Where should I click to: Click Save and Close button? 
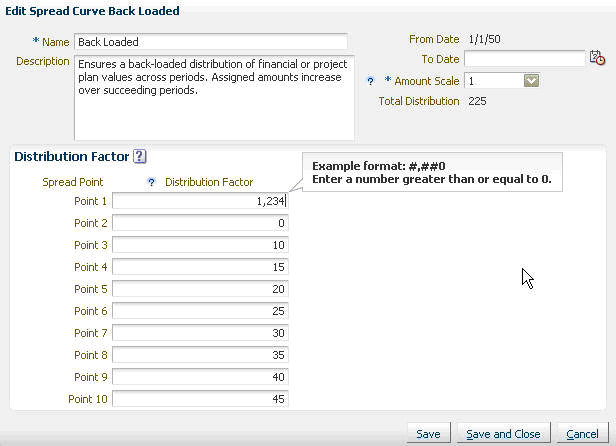tap(503, 434)
